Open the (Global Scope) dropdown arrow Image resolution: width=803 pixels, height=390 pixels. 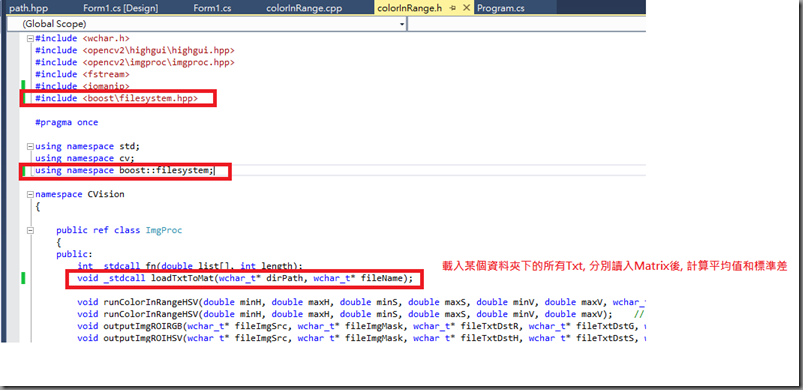[x=402, y=24]
